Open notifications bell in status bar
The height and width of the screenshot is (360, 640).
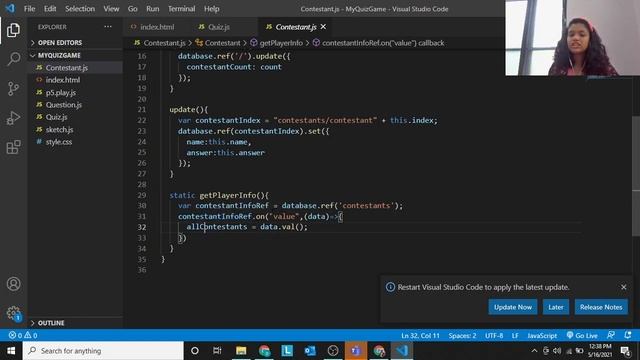(628, 335)
